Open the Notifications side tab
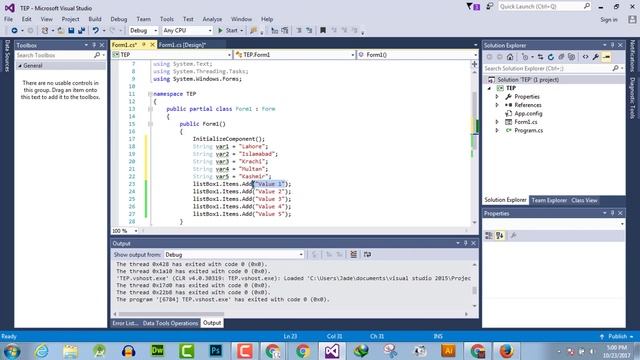The image size is (640, 360). coord(633,56)
